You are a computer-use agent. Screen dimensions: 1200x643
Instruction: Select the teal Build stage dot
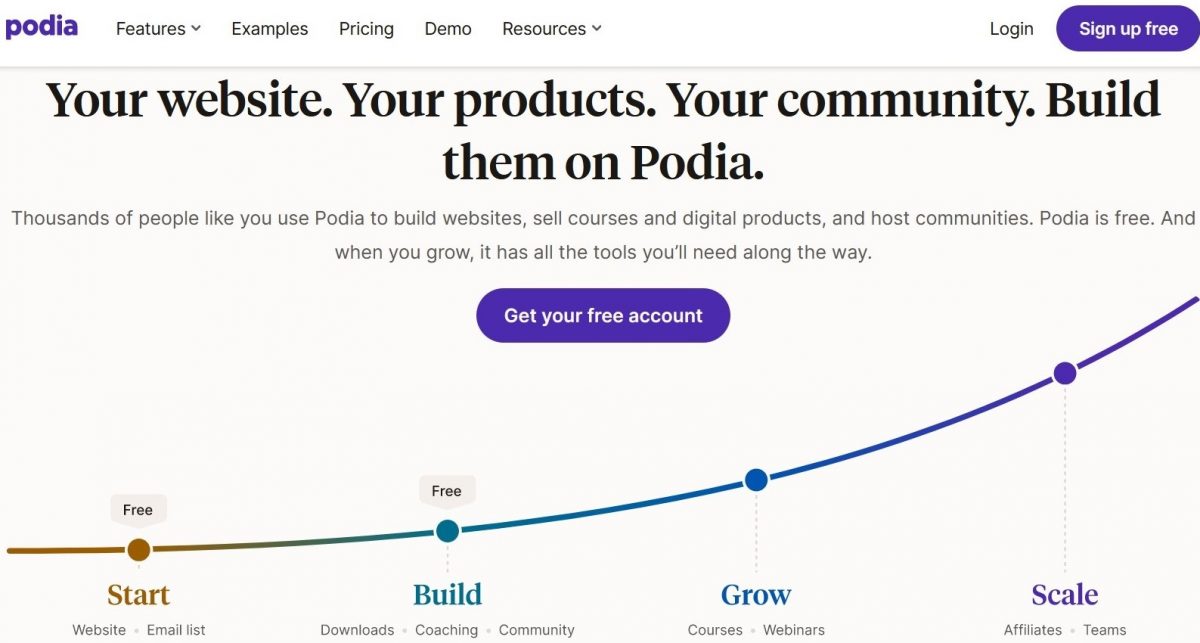[x=447, y=531]
